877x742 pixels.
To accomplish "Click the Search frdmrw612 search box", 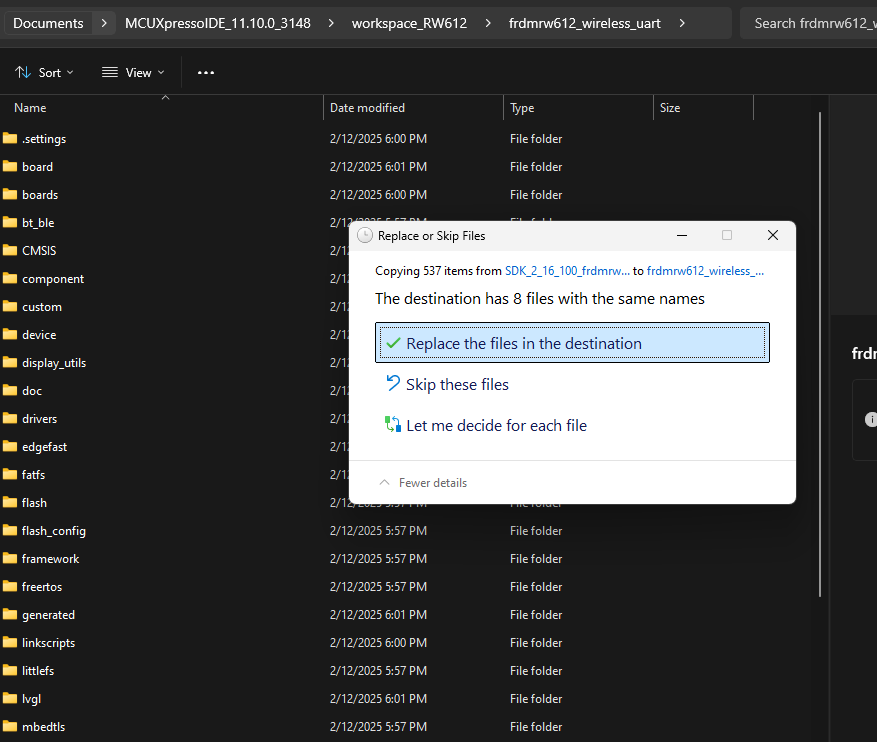I will (808, 23).
